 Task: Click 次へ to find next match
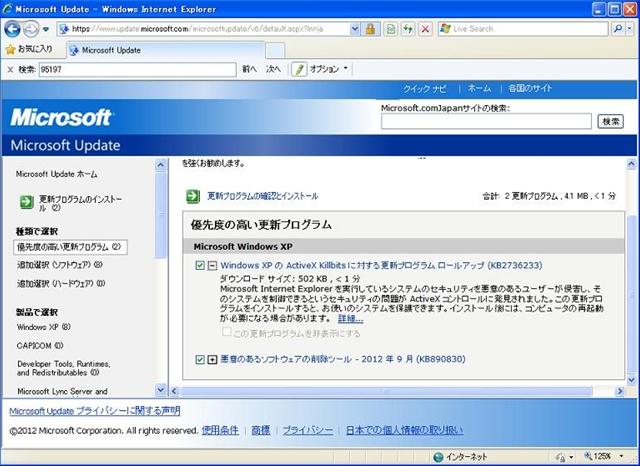click(x=273, y=69)
